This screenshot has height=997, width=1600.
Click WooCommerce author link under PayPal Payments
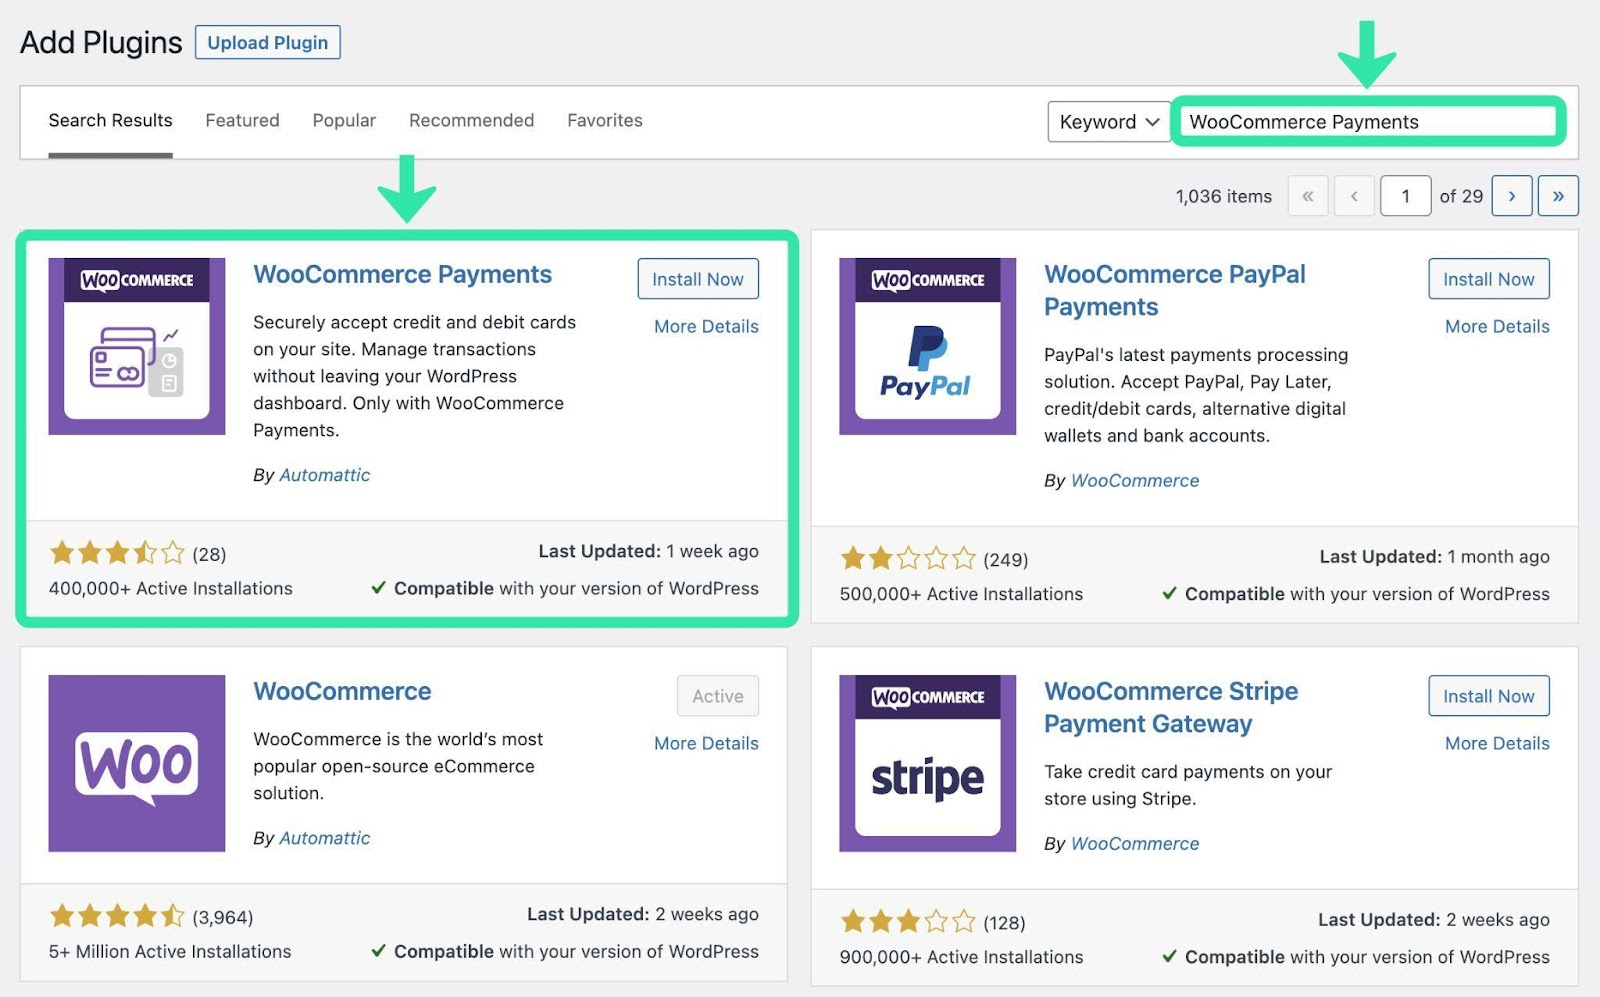(x=1135, y=481)
